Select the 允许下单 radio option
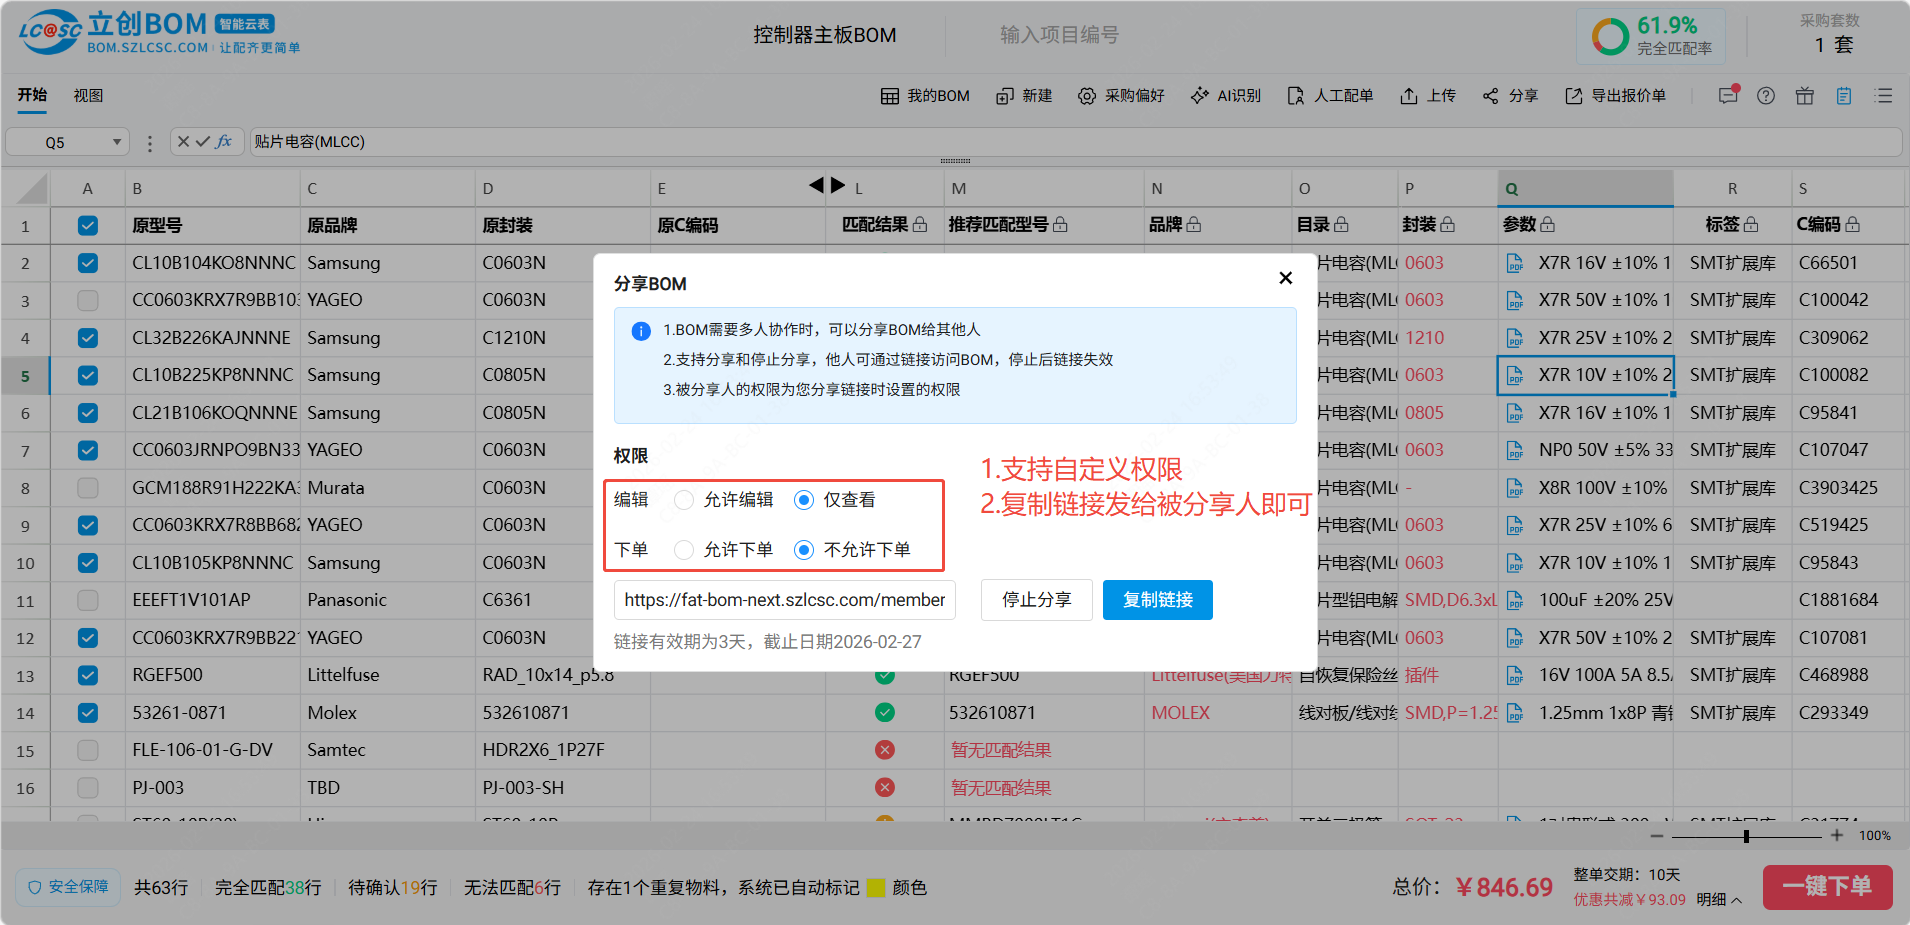Viewport: 1910px width, 925px height. pyautogui.click(x=684, y=550)
